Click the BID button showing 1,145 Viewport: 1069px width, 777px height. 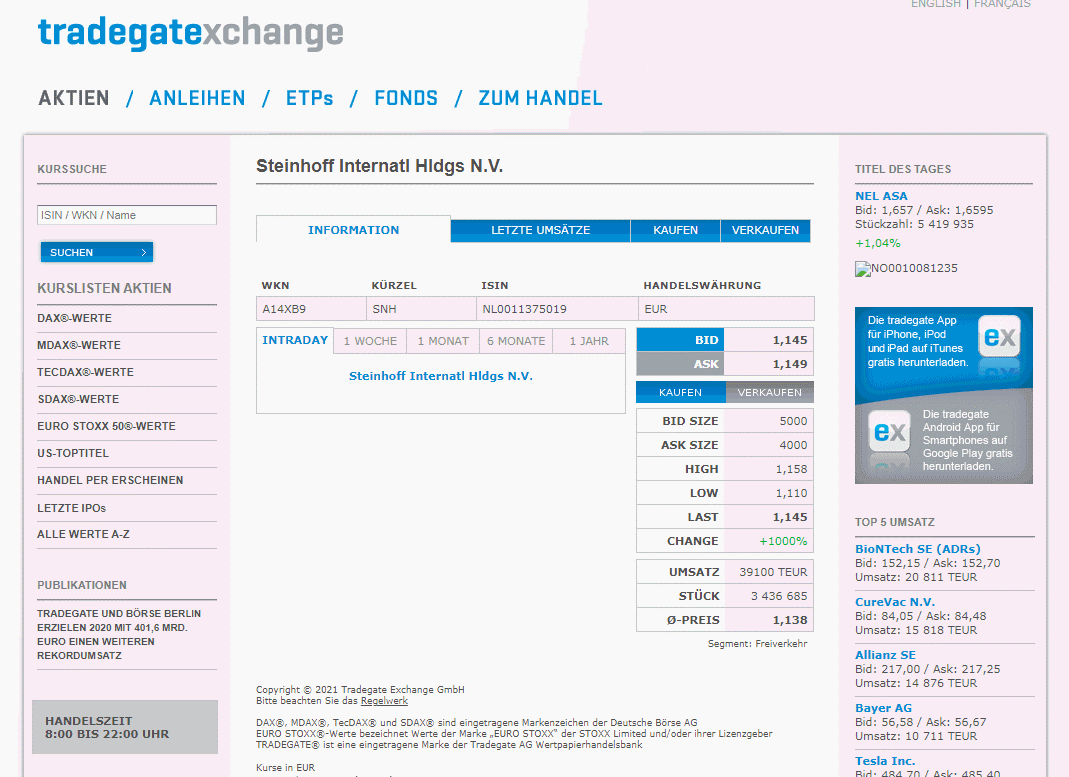coord(680,340)
